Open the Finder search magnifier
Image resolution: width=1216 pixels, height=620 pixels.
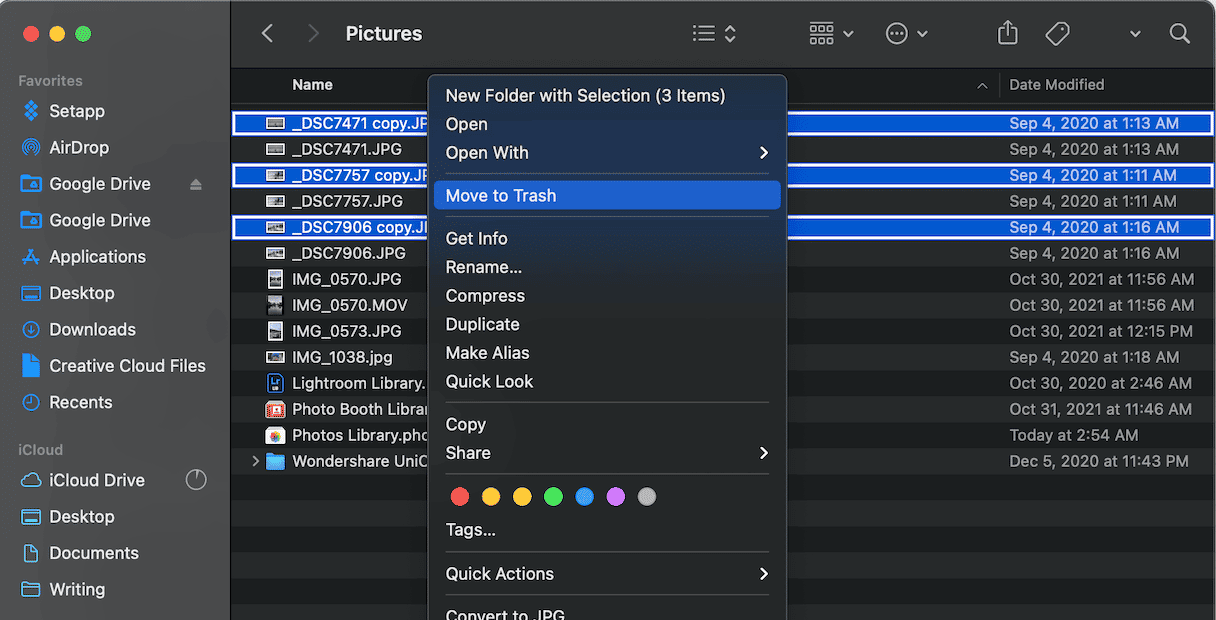[1179, 34]
